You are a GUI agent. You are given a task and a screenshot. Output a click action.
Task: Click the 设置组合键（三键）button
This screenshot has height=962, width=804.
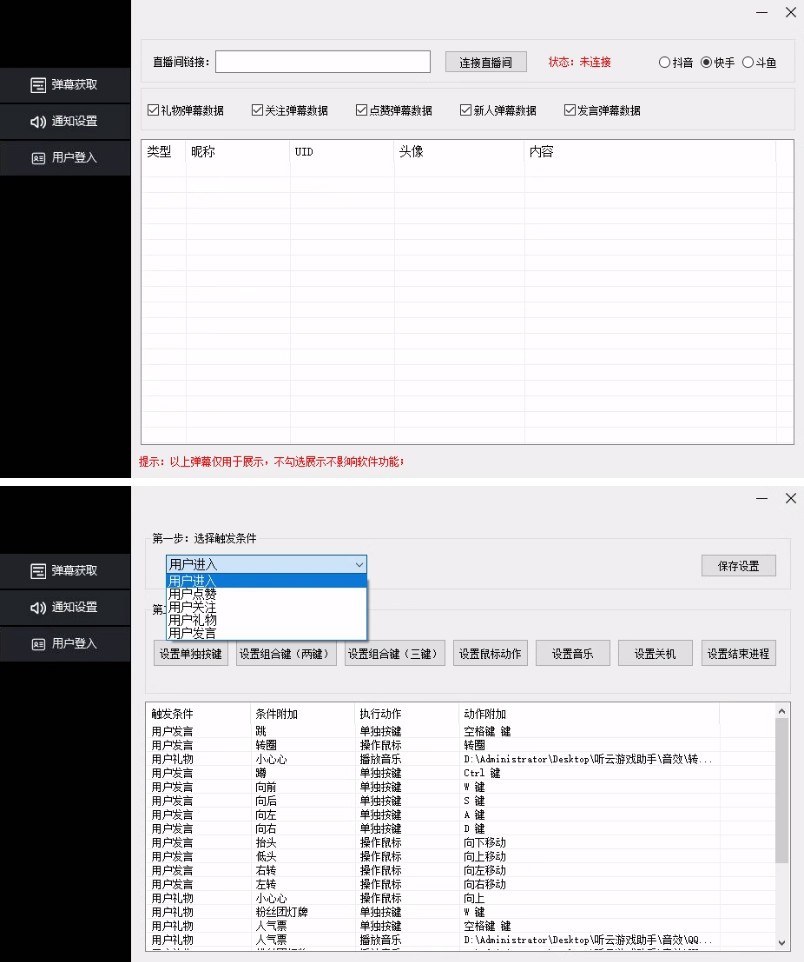coord(395,653)
